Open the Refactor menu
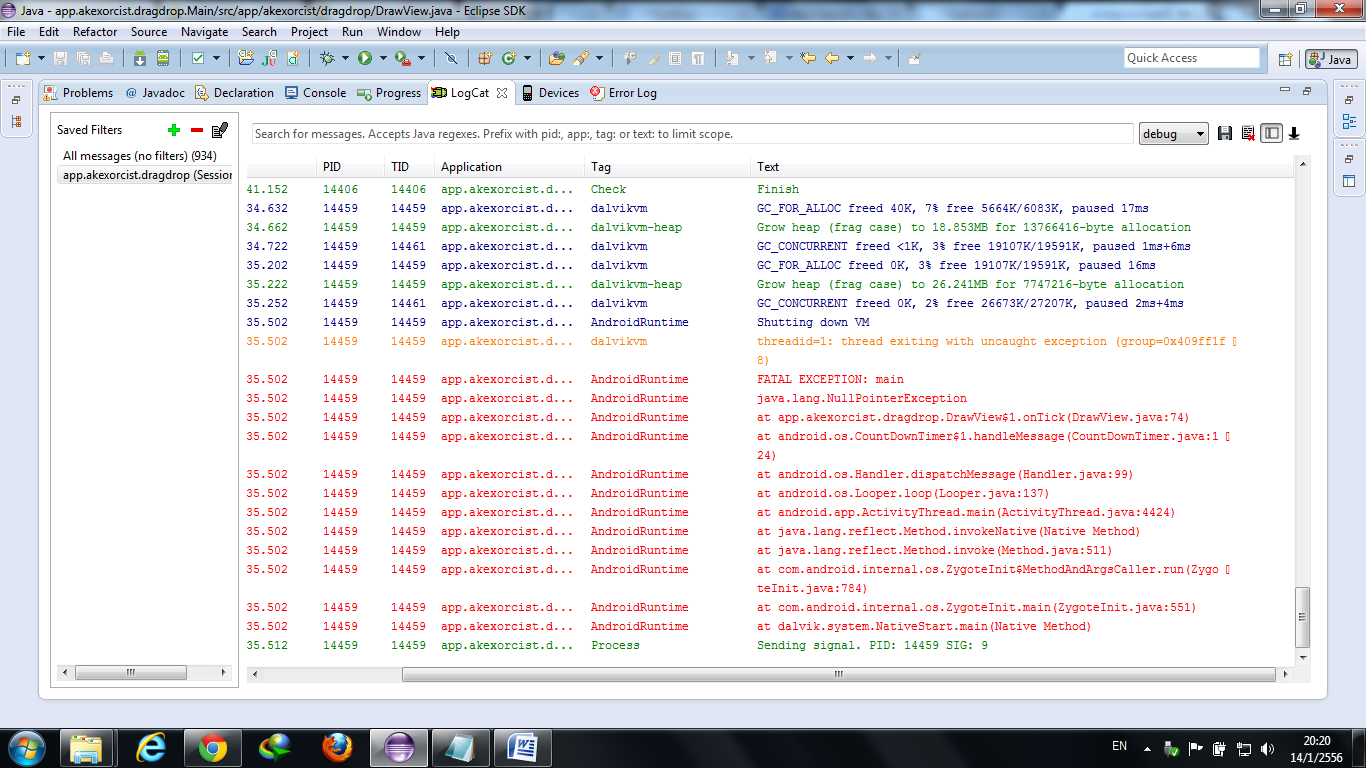Viewport: 1366px width, 768px height. (x=95, y=32)
